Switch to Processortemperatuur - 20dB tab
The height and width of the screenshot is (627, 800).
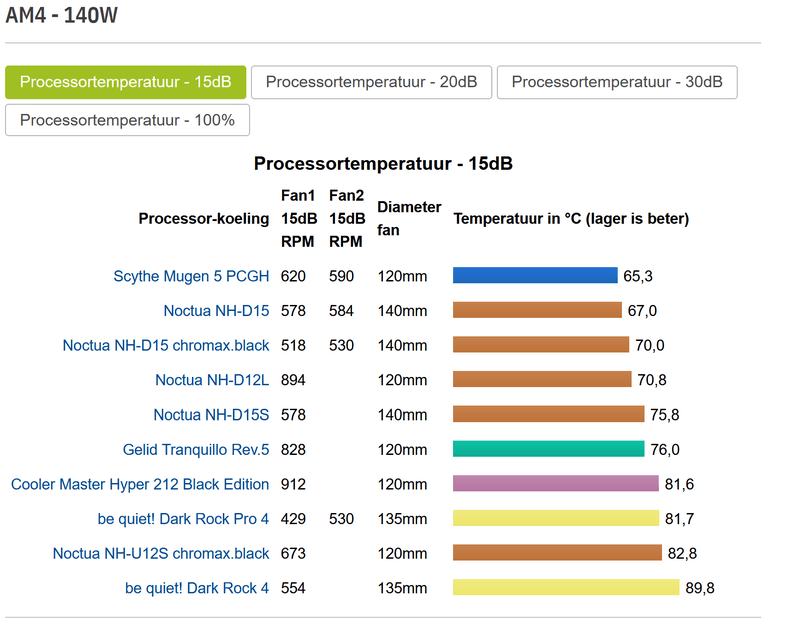371,82
